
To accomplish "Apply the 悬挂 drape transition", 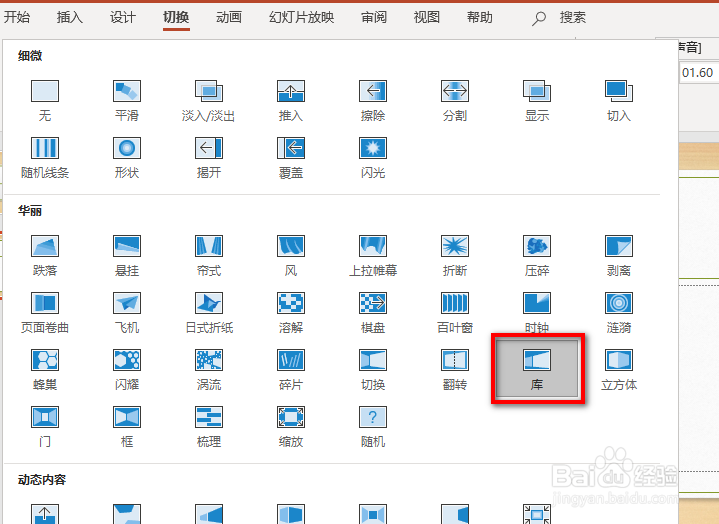I will coord(127,256).
